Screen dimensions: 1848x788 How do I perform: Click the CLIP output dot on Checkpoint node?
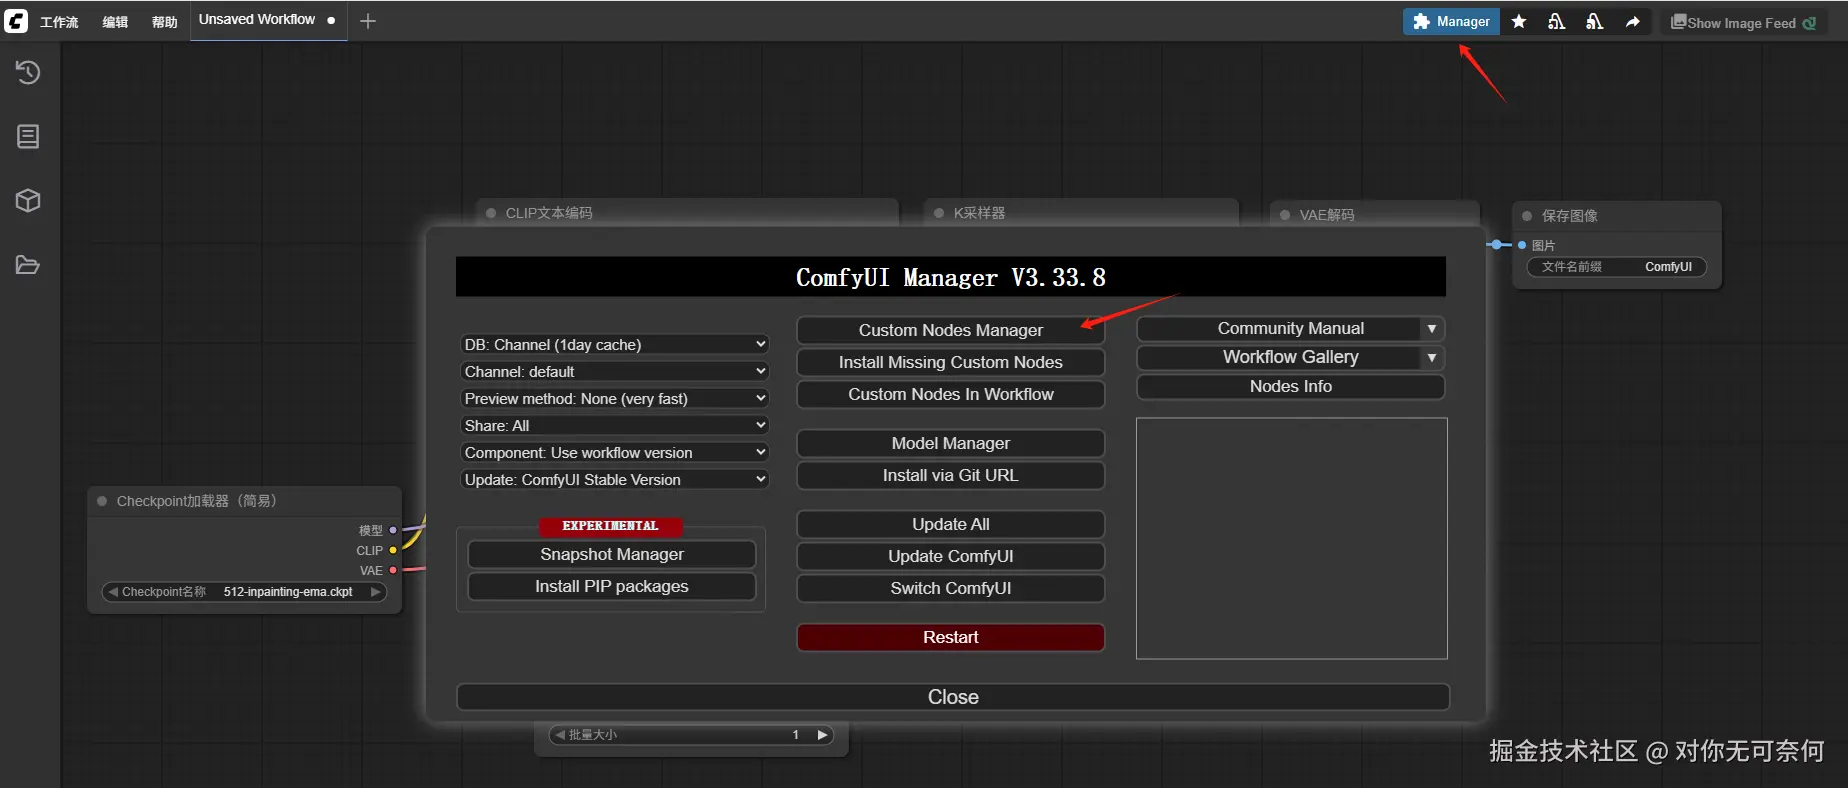pyautogui.click(x=393, y=550)
